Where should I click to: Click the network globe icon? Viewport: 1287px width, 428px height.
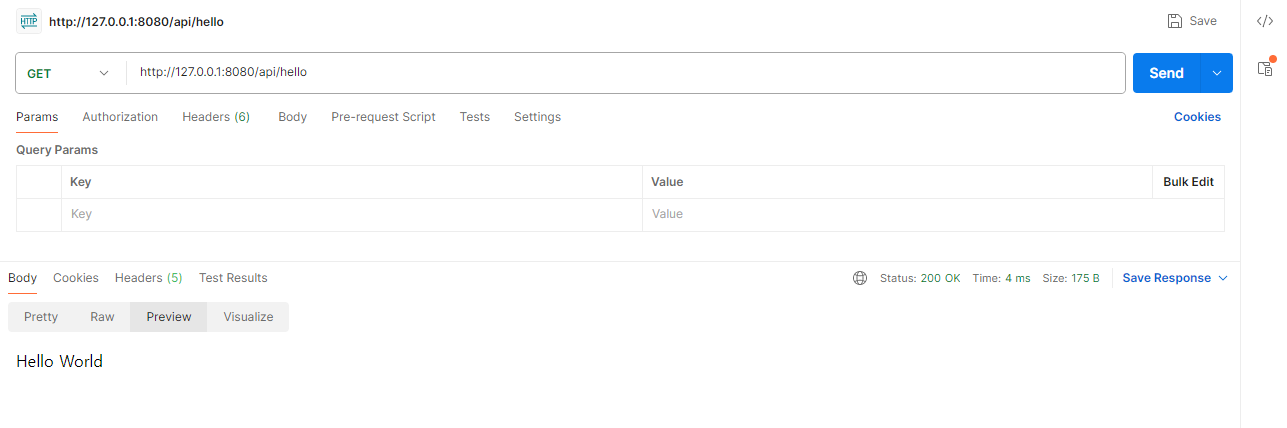pos(860,278)
